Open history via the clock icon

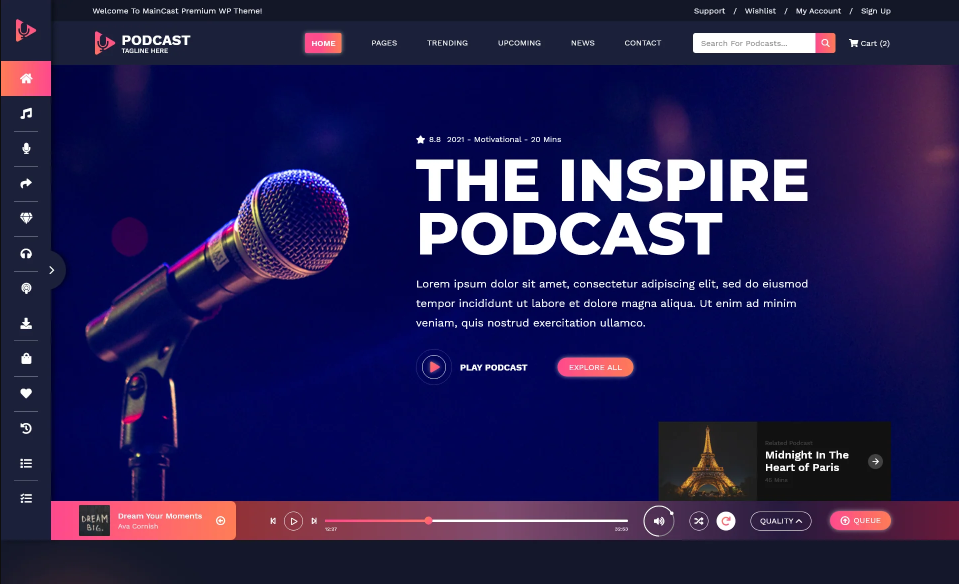coord(26,428)
